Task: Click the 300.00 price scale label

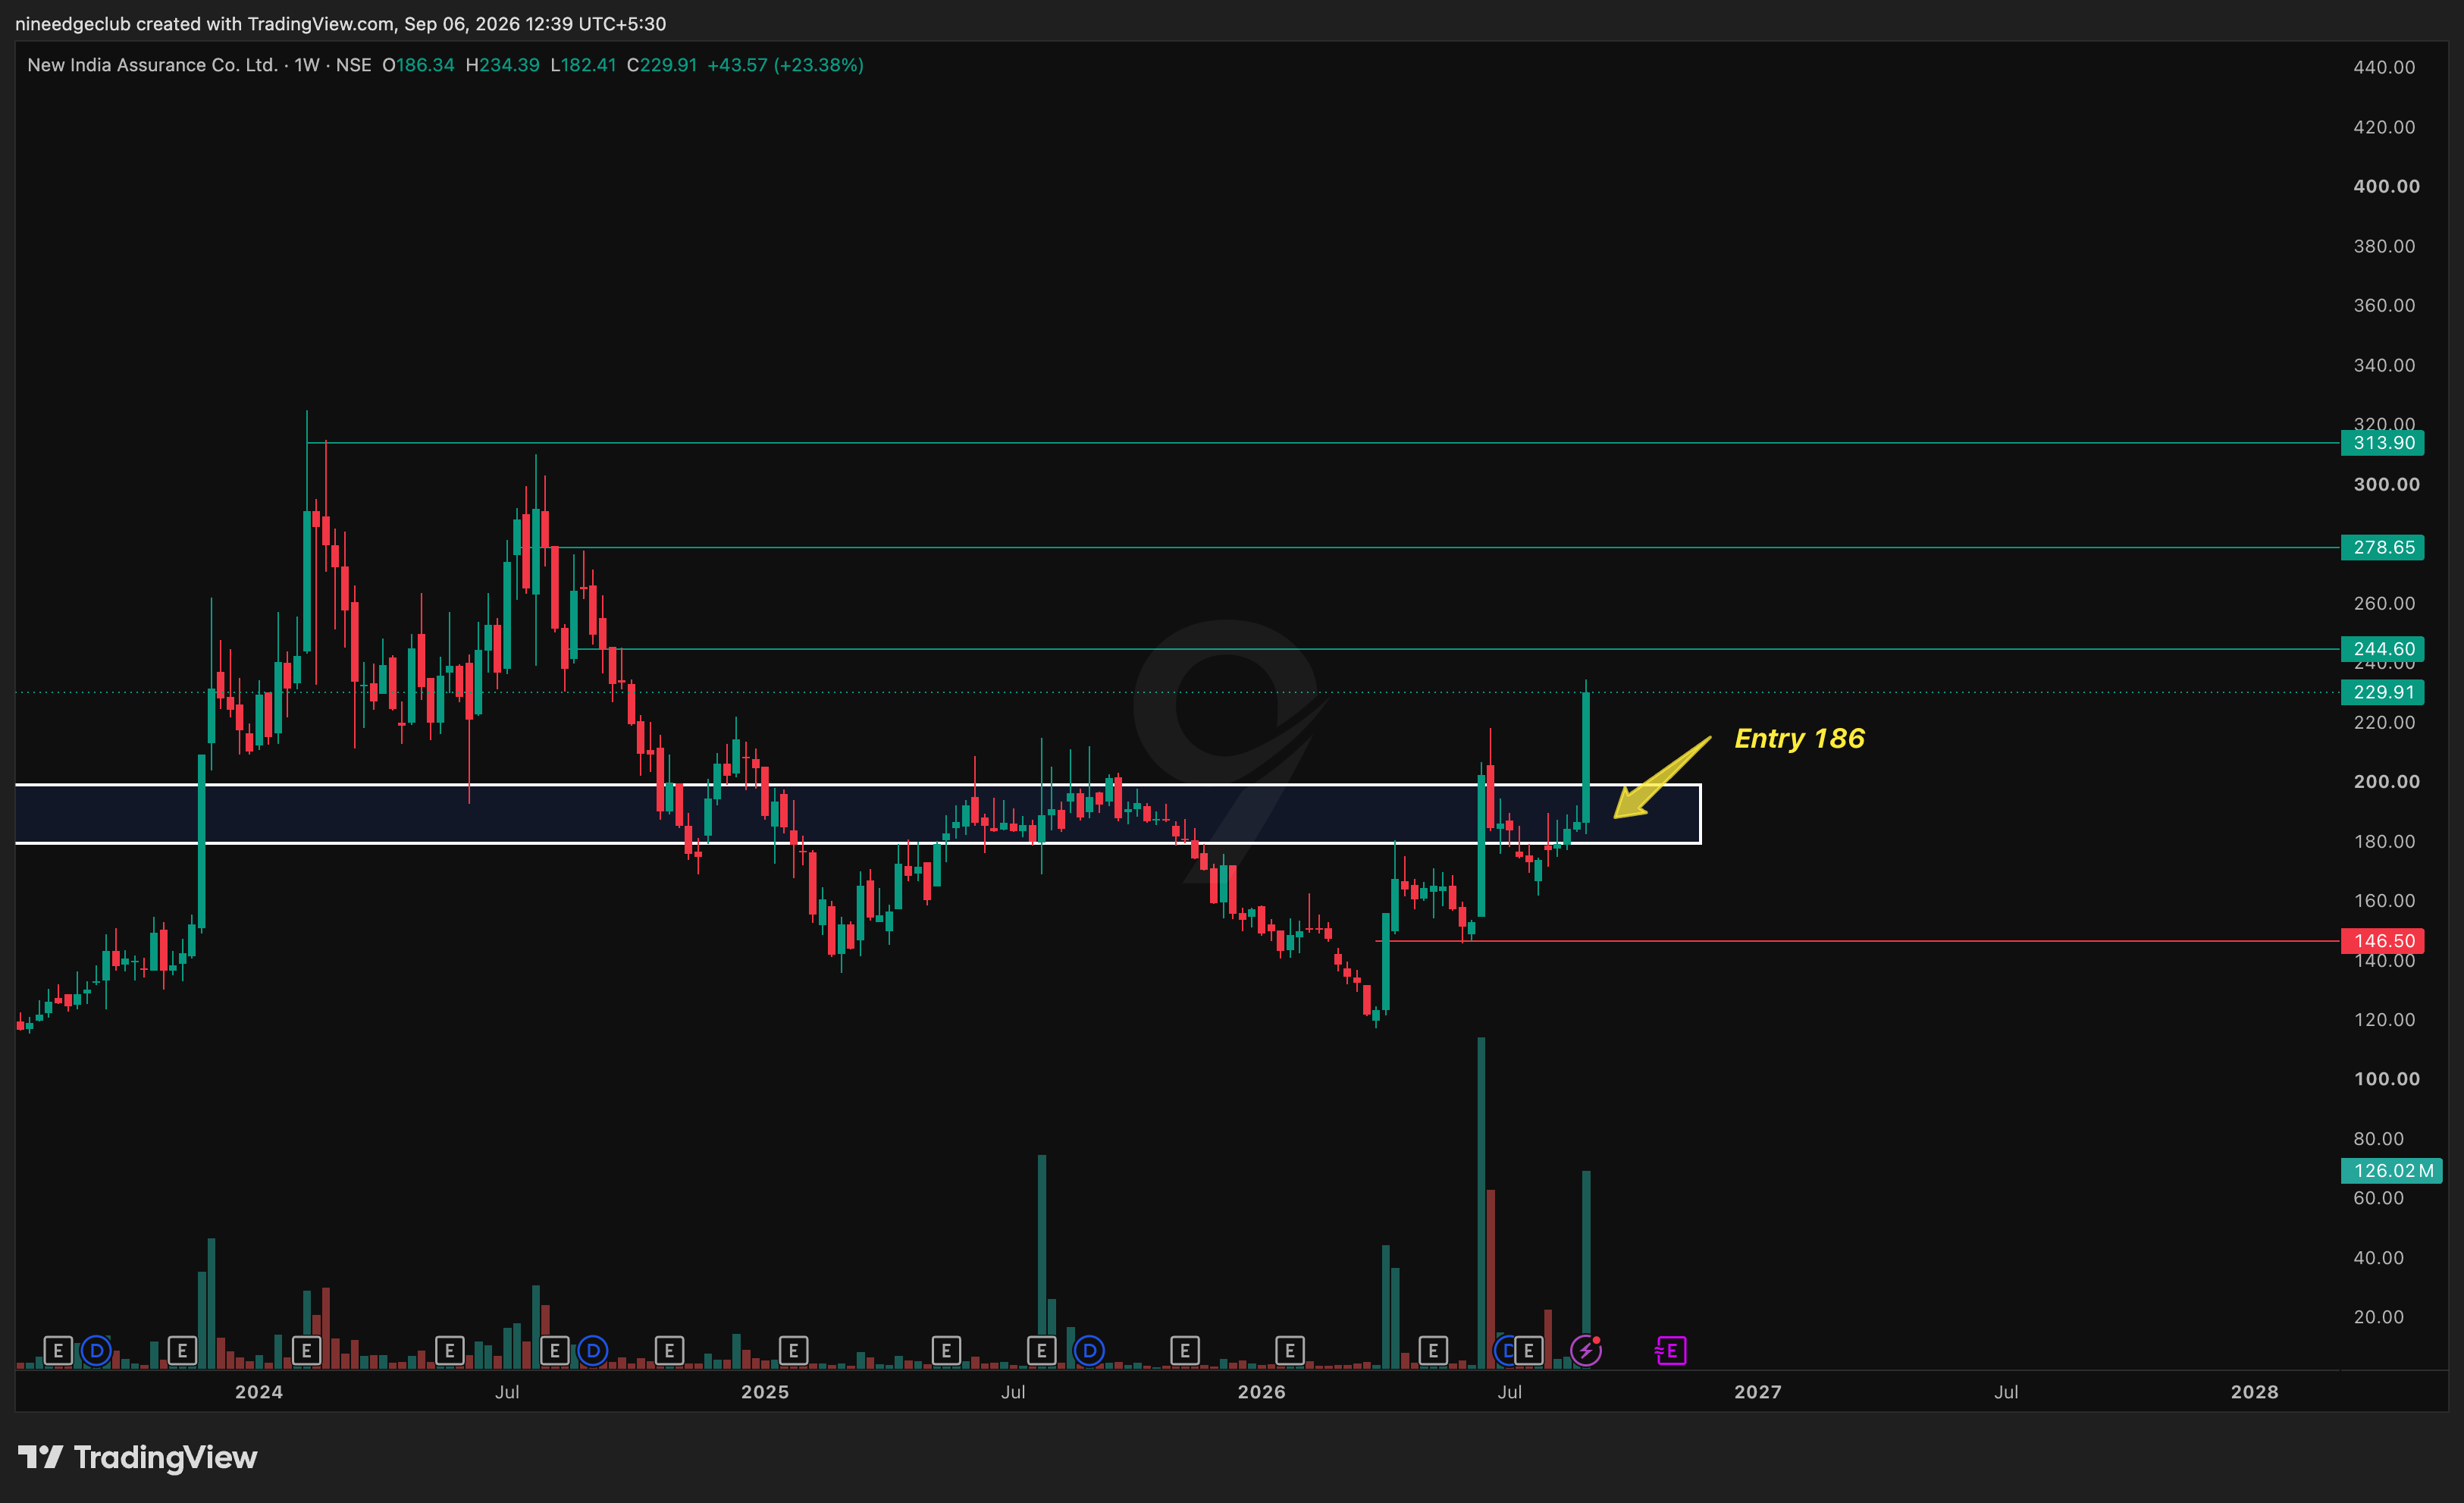Action: click(x=2386, y=484)
